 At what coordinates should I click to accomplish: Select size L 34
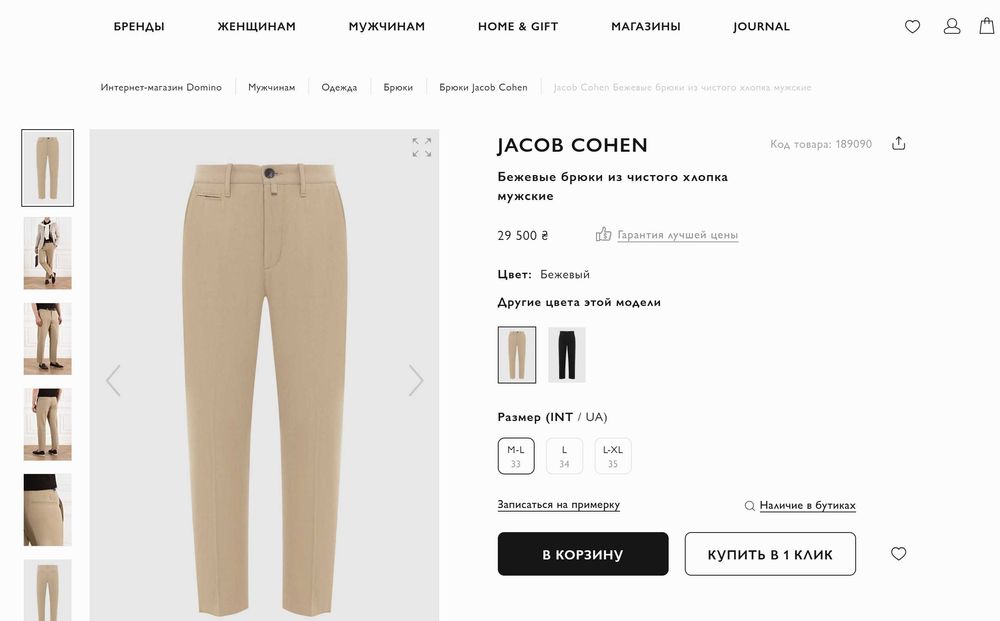564,456
